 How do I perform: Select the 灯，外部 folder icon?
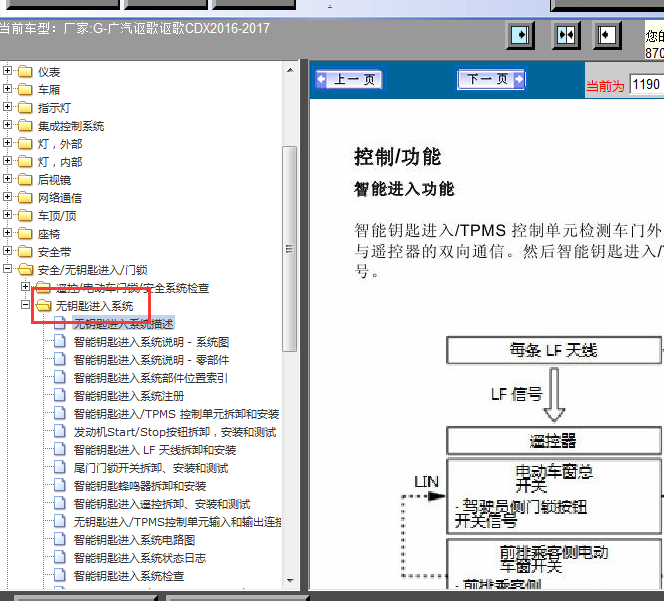tap(25, 143)
